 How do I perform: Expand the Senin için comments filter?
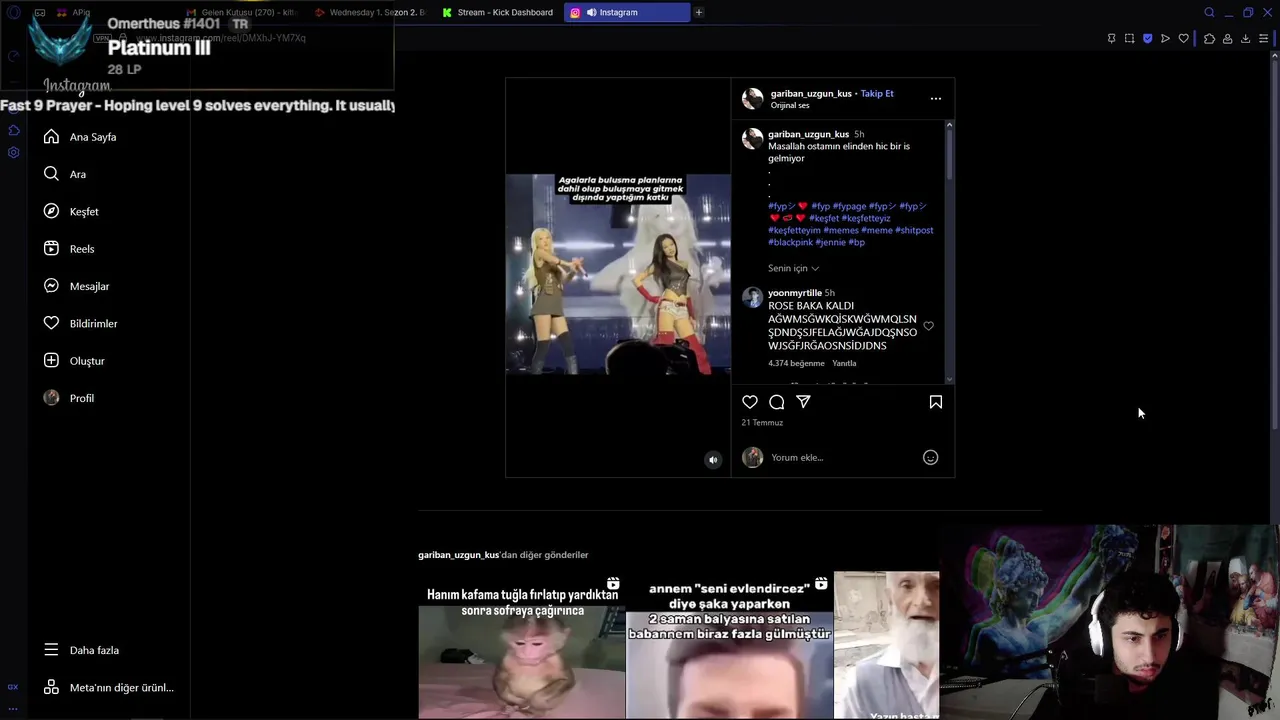pos(793,268)
